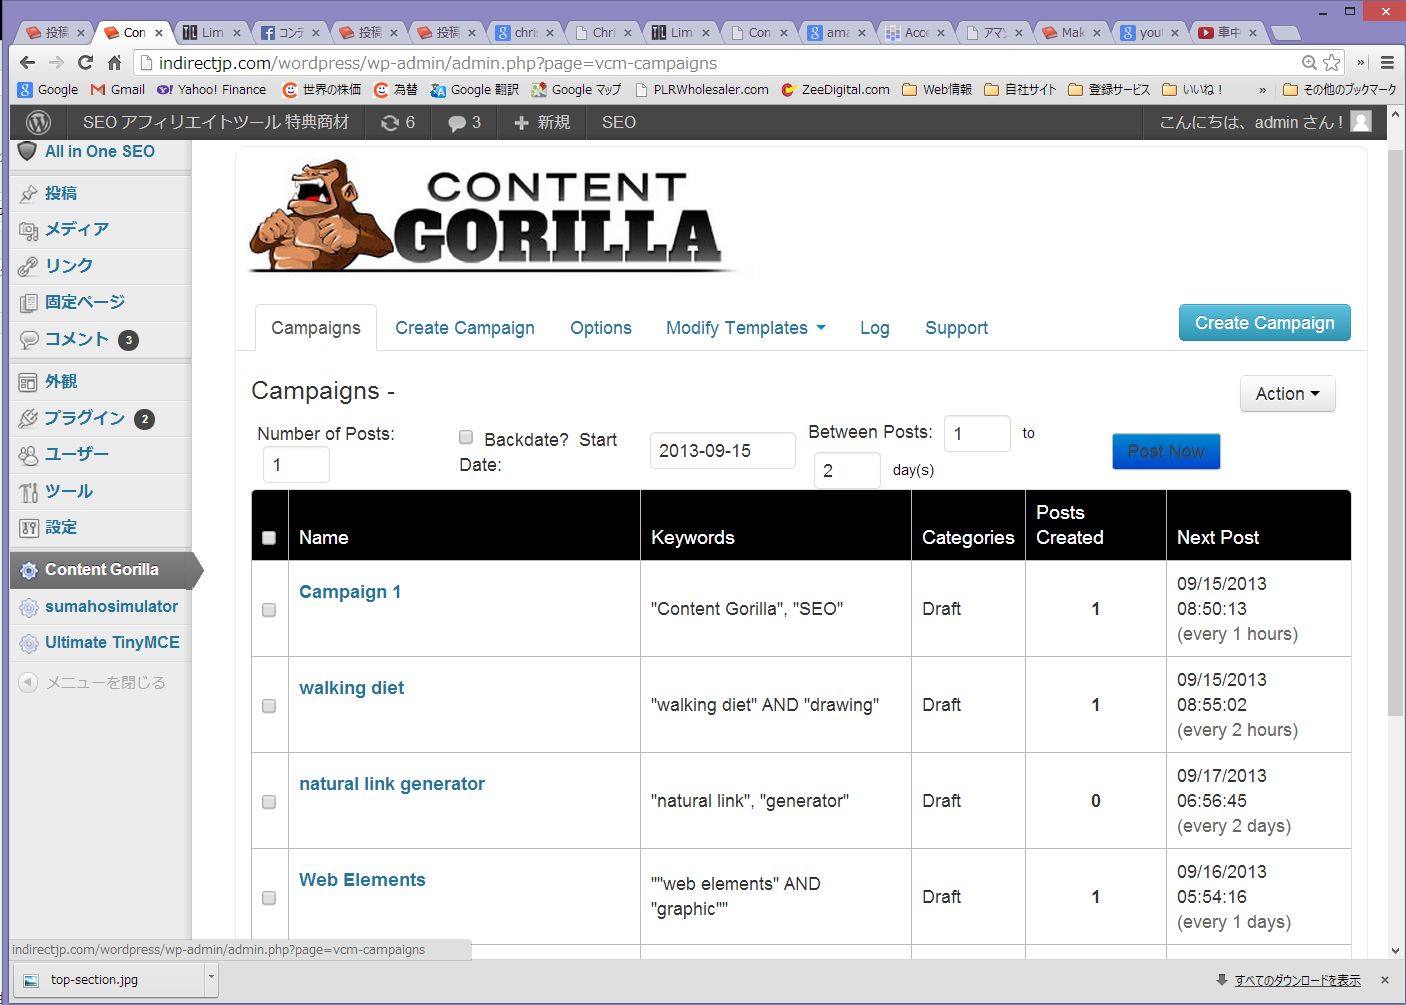
Task: Open the top-section.jpg download options arrow
Action: point(210,979)
